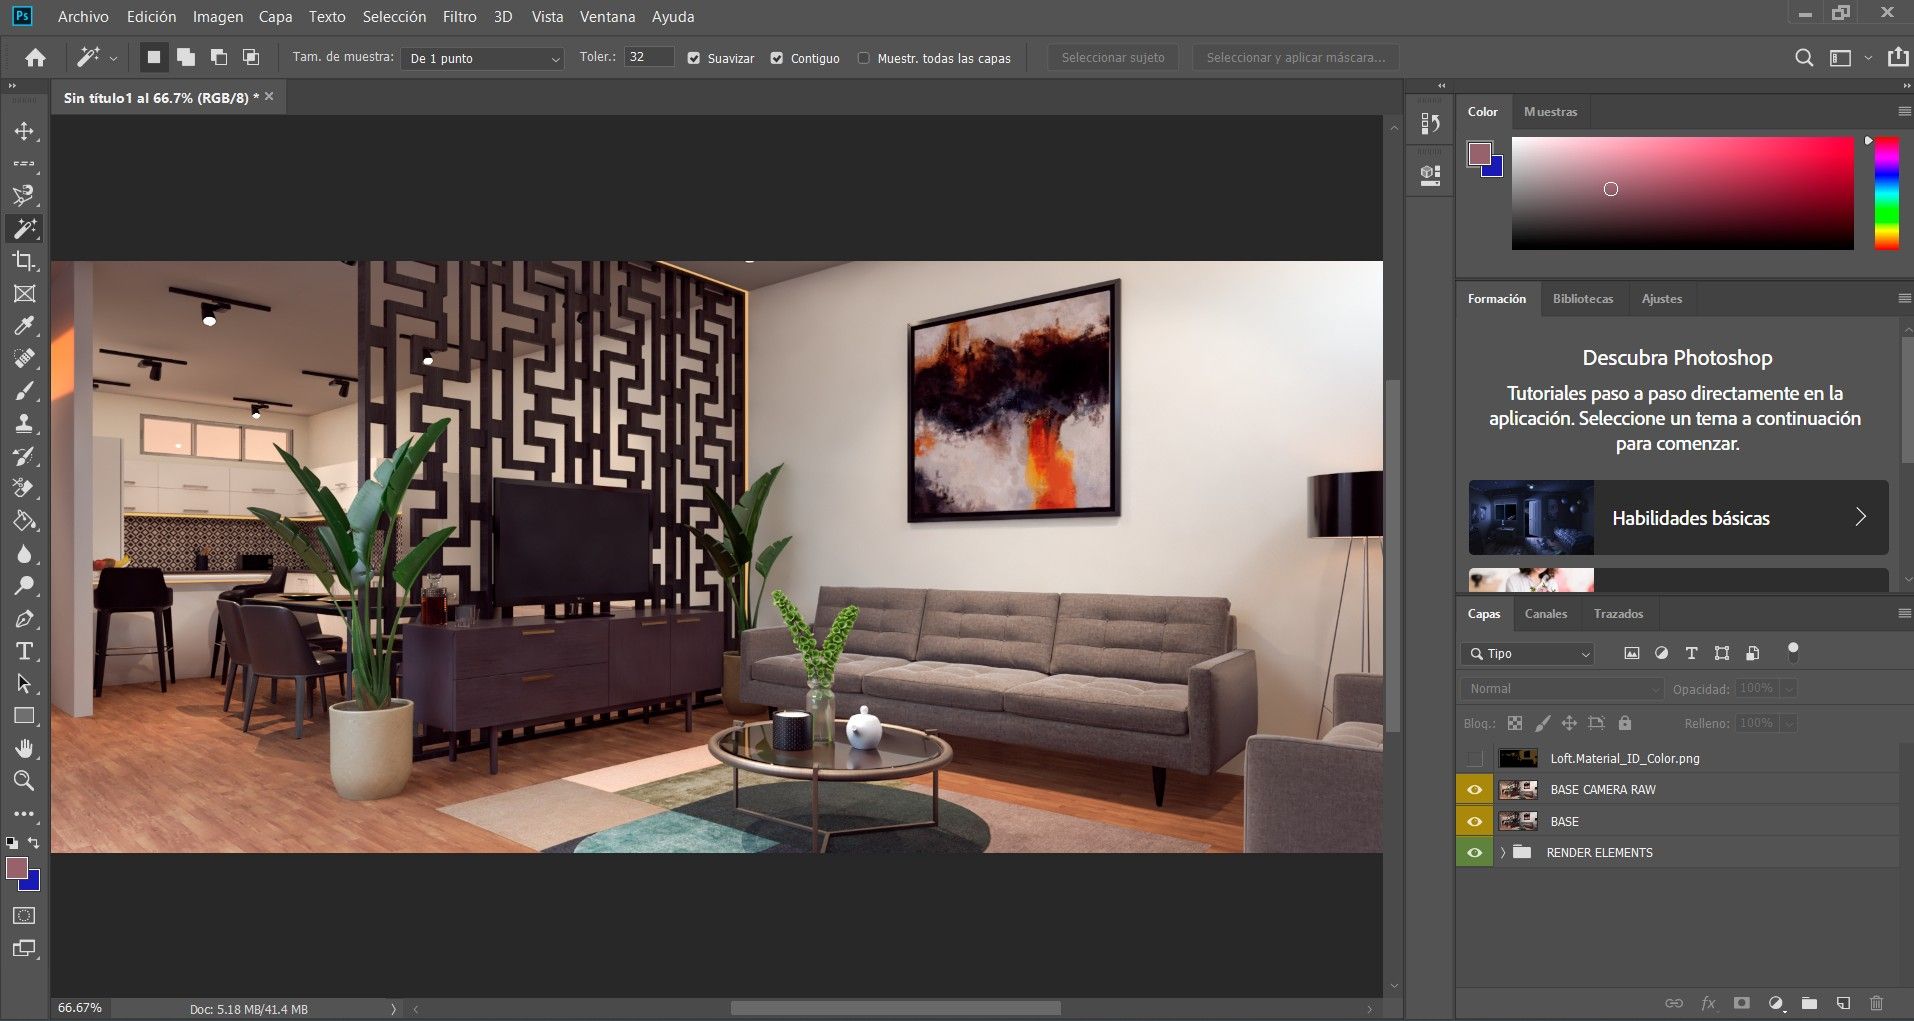
Task: Switch to the Canales tab
Action: [x=1545, y=614]
